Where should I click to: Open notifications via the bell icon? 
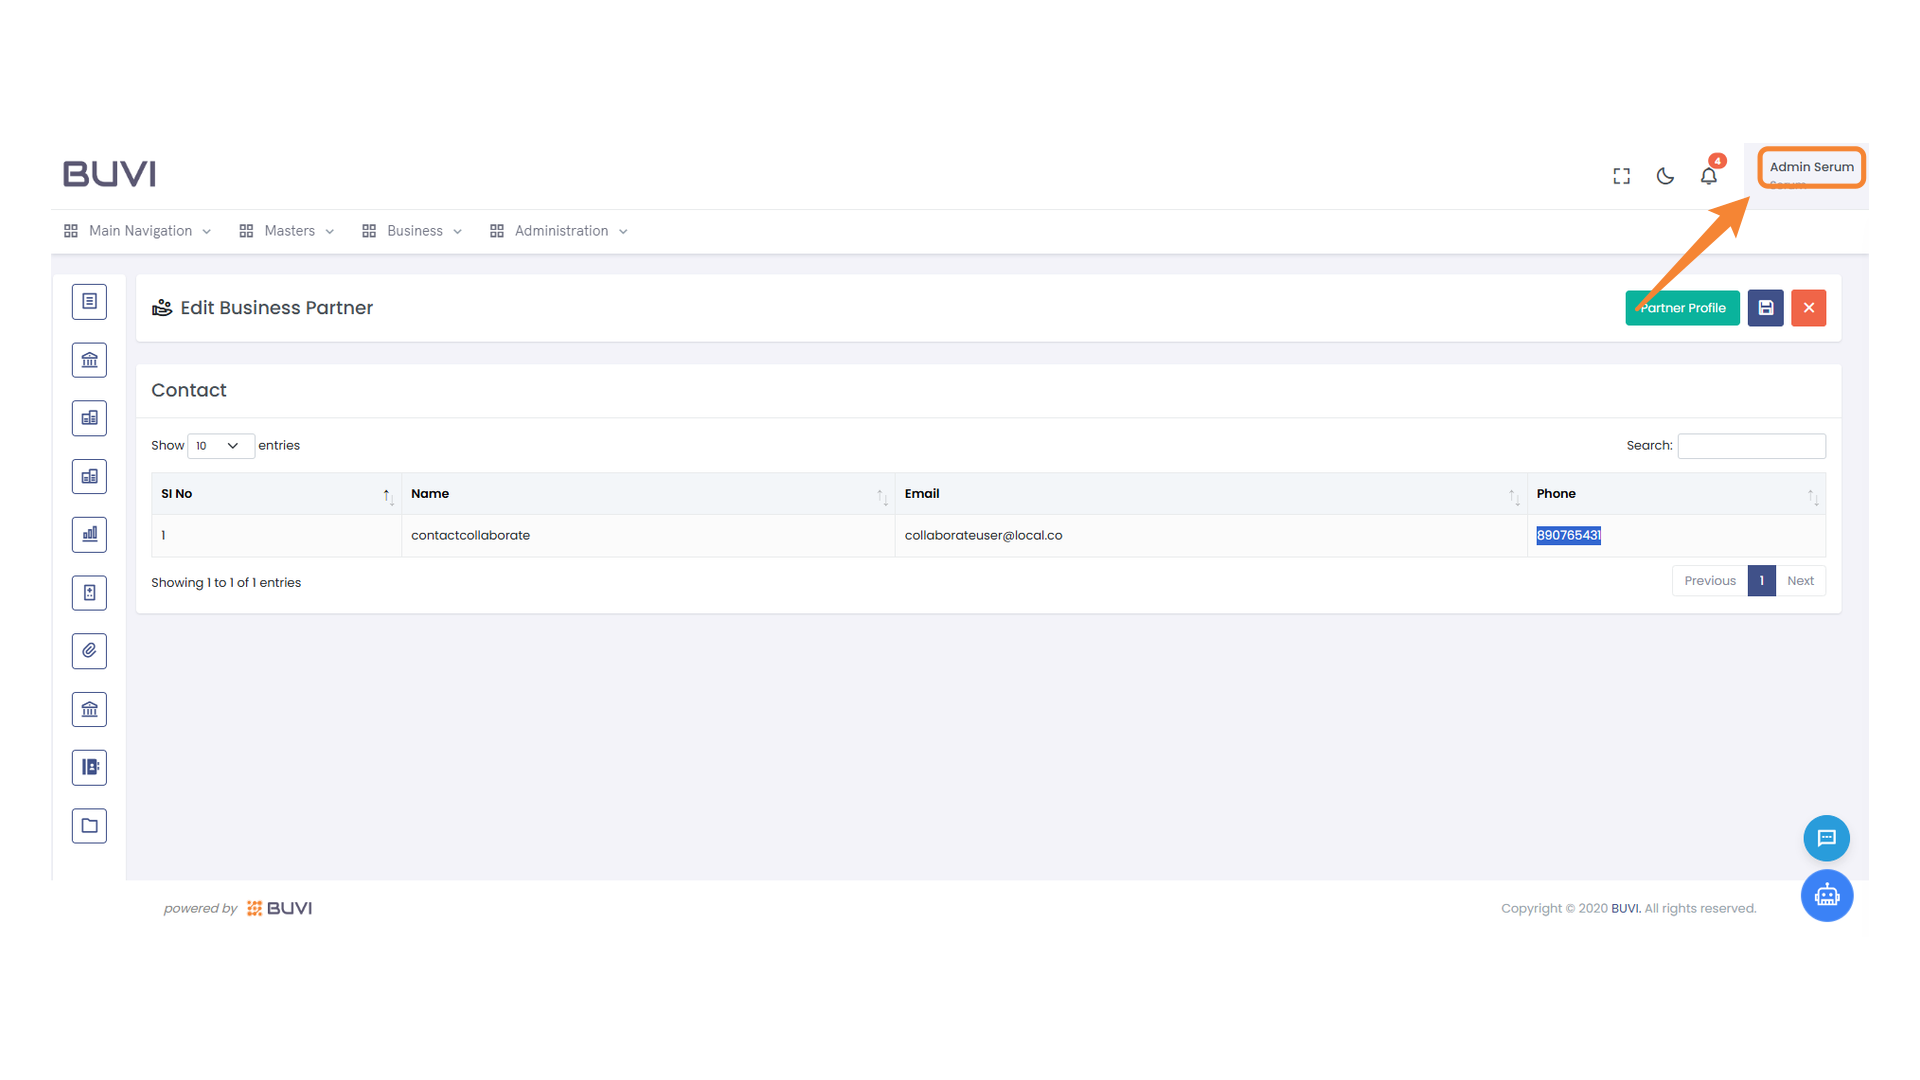(1709, 175)
